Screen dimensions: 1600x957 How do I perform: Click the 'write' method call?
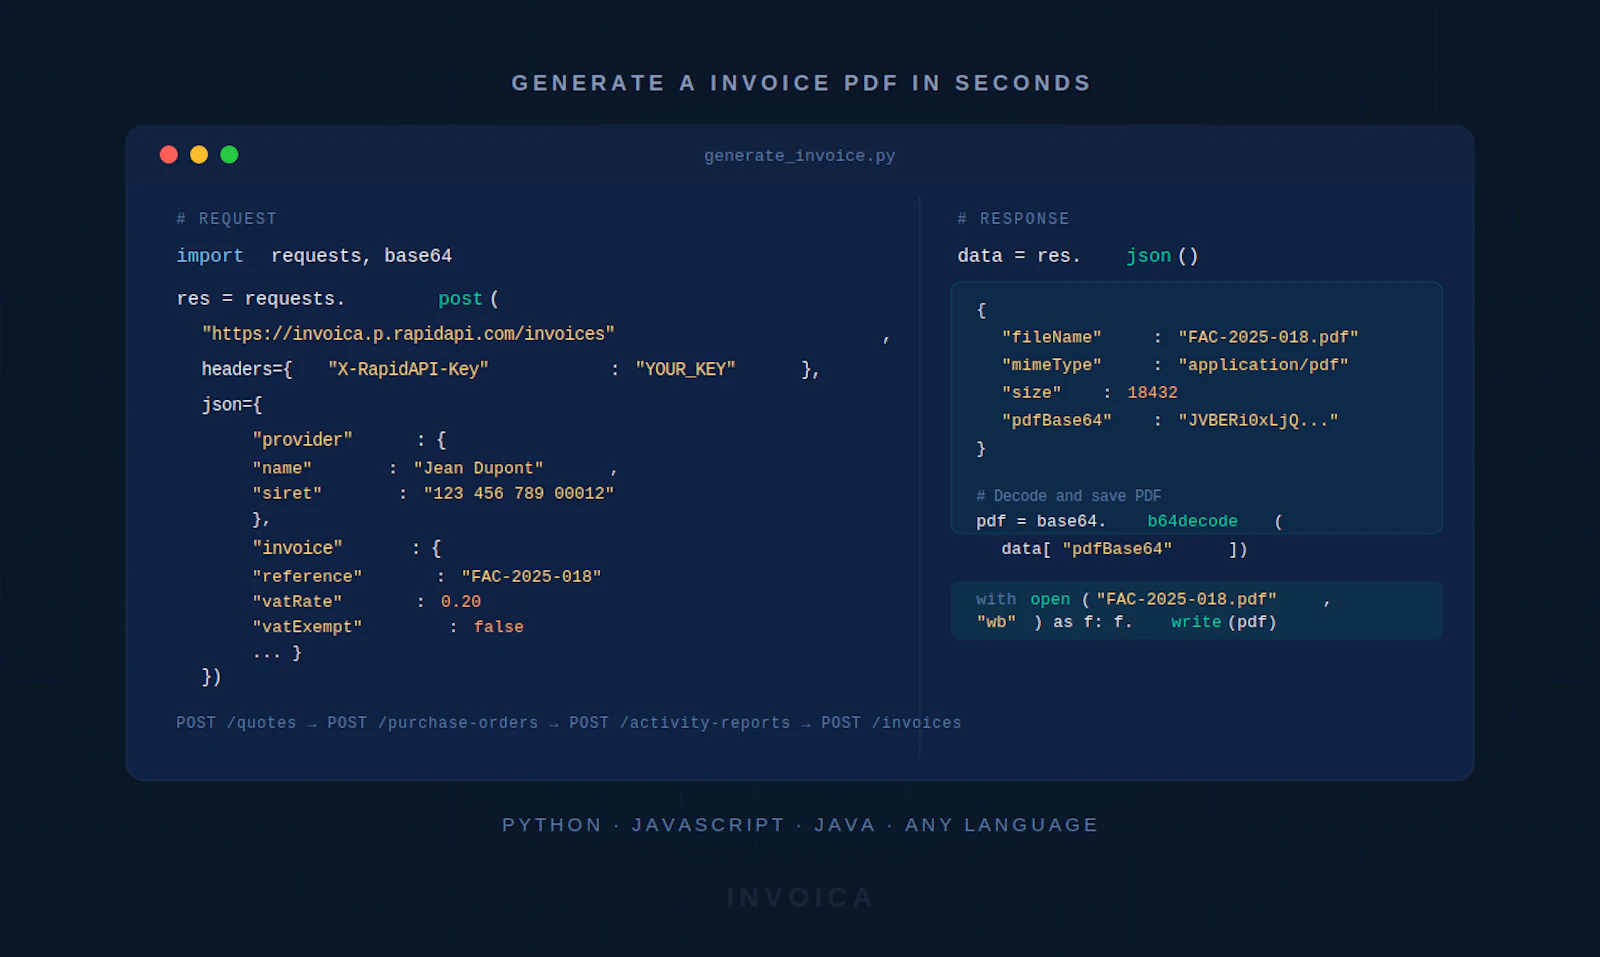click(x=1196, y=622)
